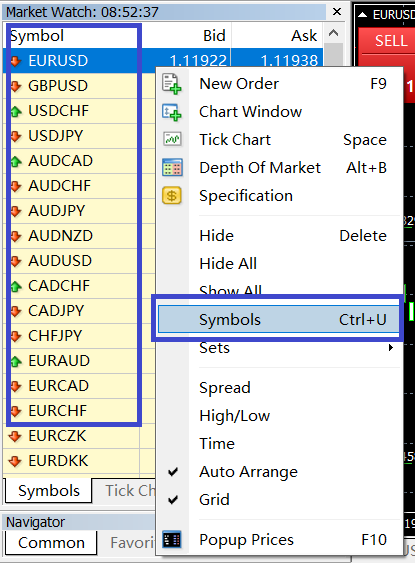Select the EURCZK row
Viewport: 415px width, 563px height.
(x=79, y=436)
